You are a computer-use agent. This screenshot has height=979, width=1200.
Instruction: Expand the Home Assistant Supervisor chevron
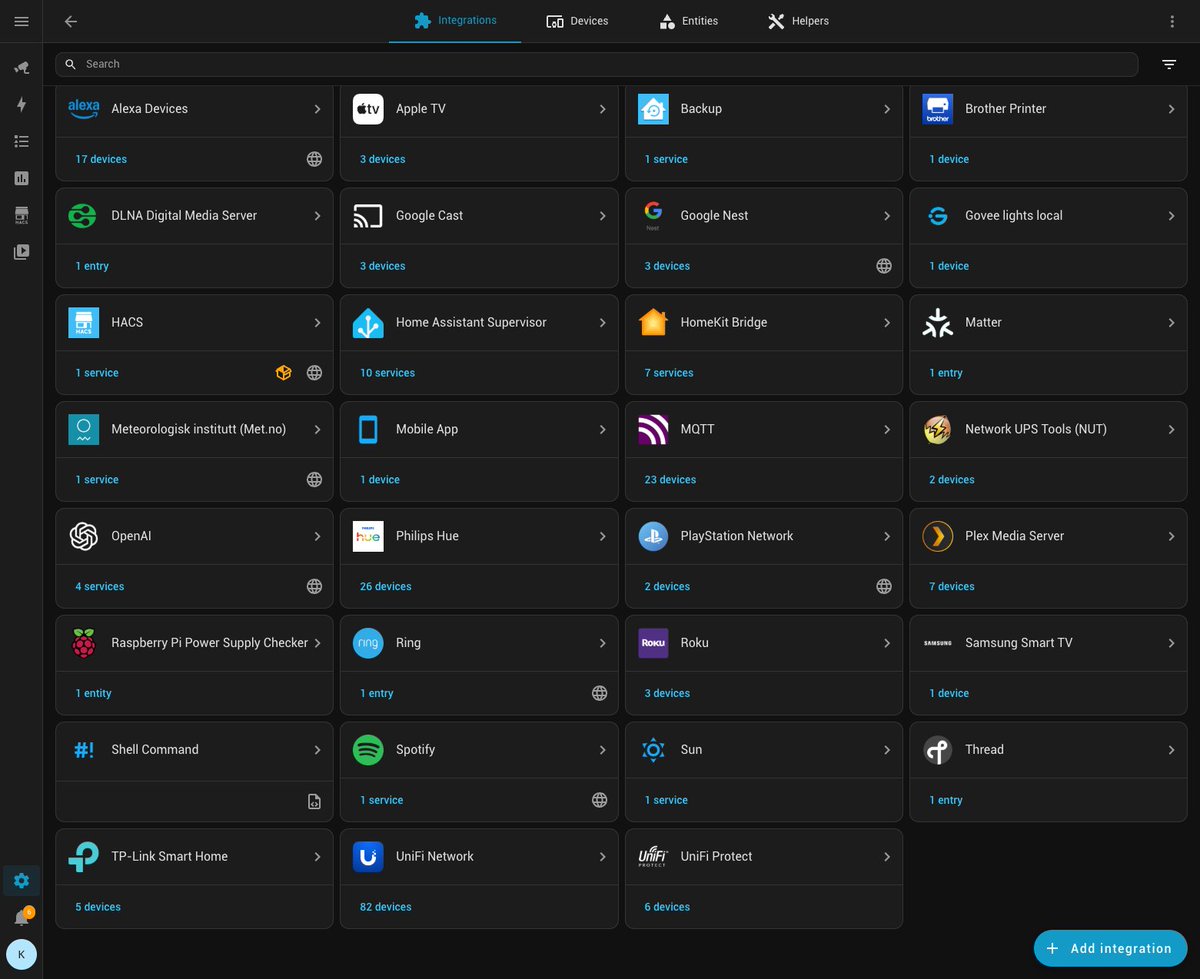coord(602,323)
